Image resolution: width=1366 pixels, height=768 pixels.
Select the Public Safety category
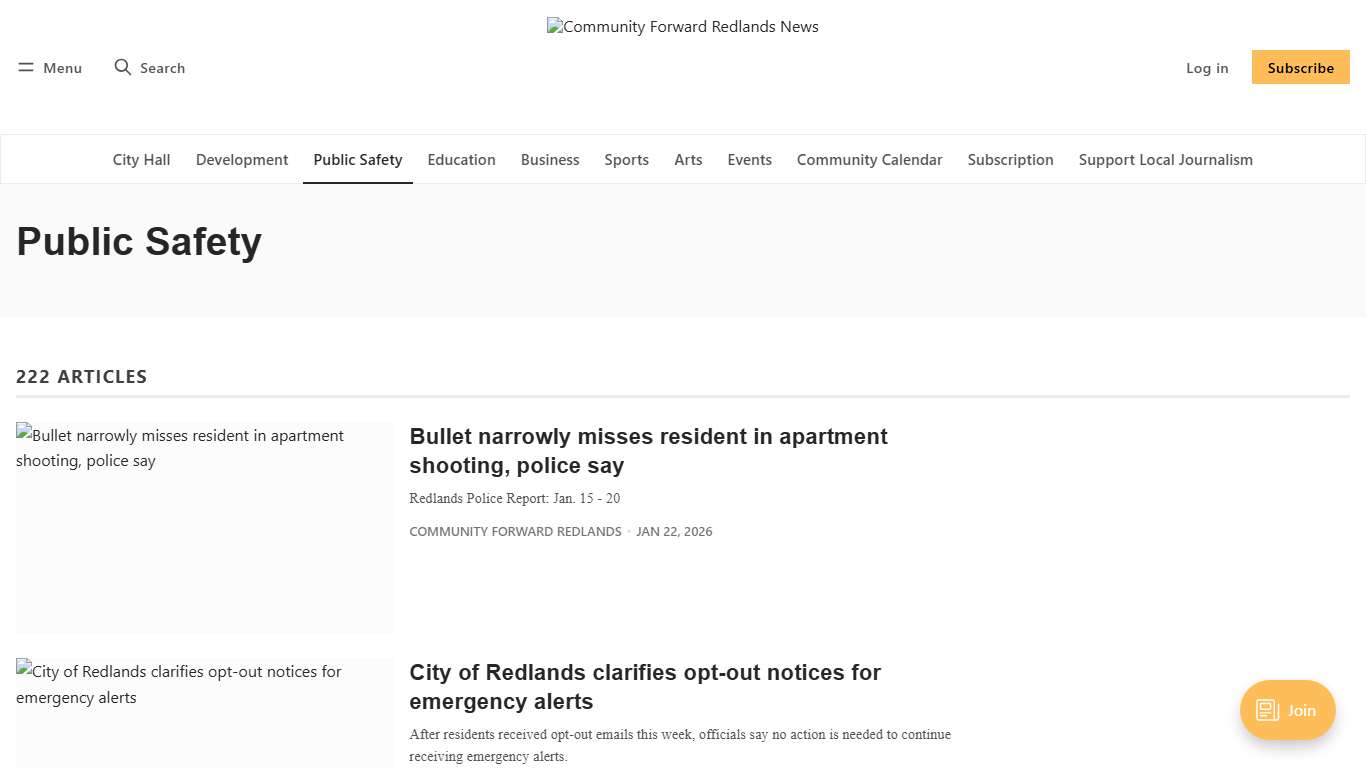point(357,159)
